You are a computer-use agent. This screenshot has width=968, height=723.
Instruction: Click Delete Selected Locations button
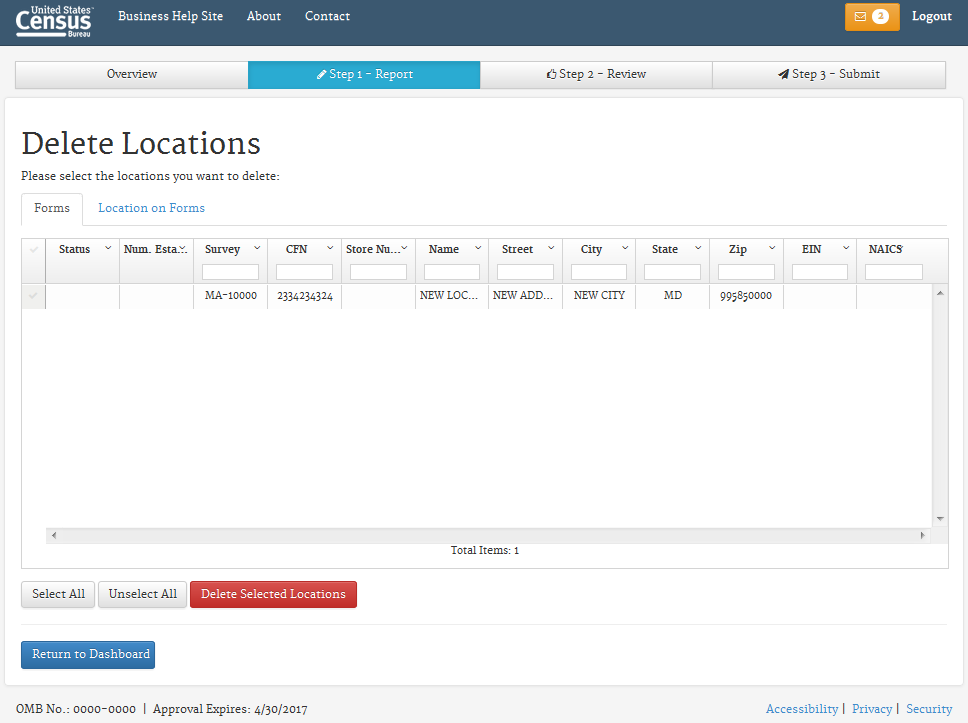(273, 594)
